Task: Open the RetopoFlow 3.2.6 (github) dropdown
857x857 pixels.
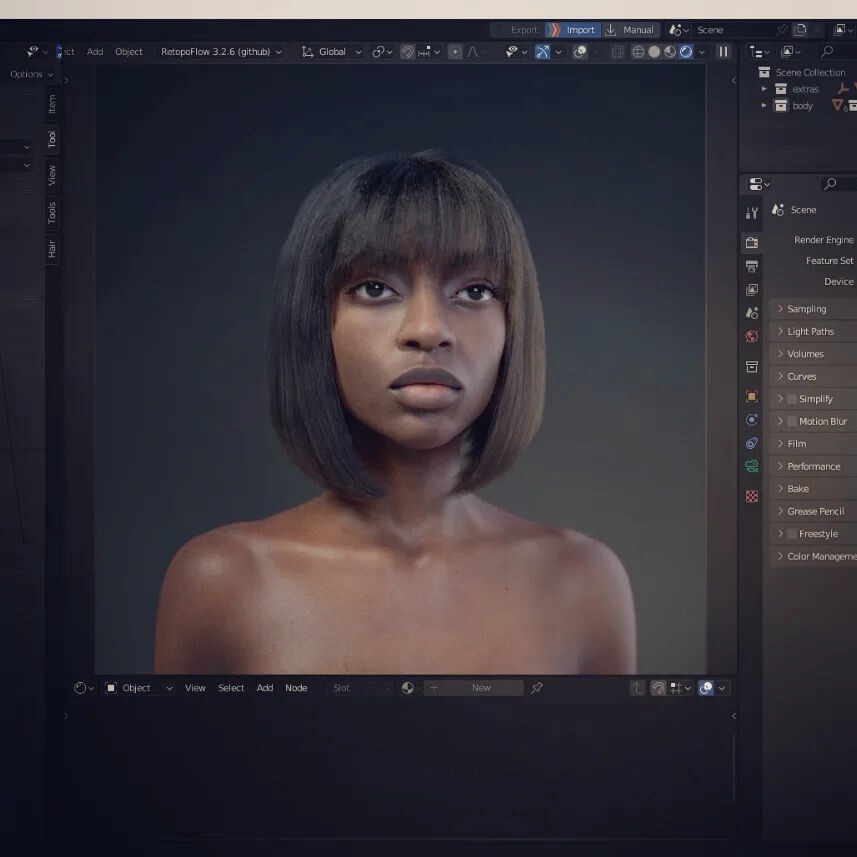Action: click(221, 52)
